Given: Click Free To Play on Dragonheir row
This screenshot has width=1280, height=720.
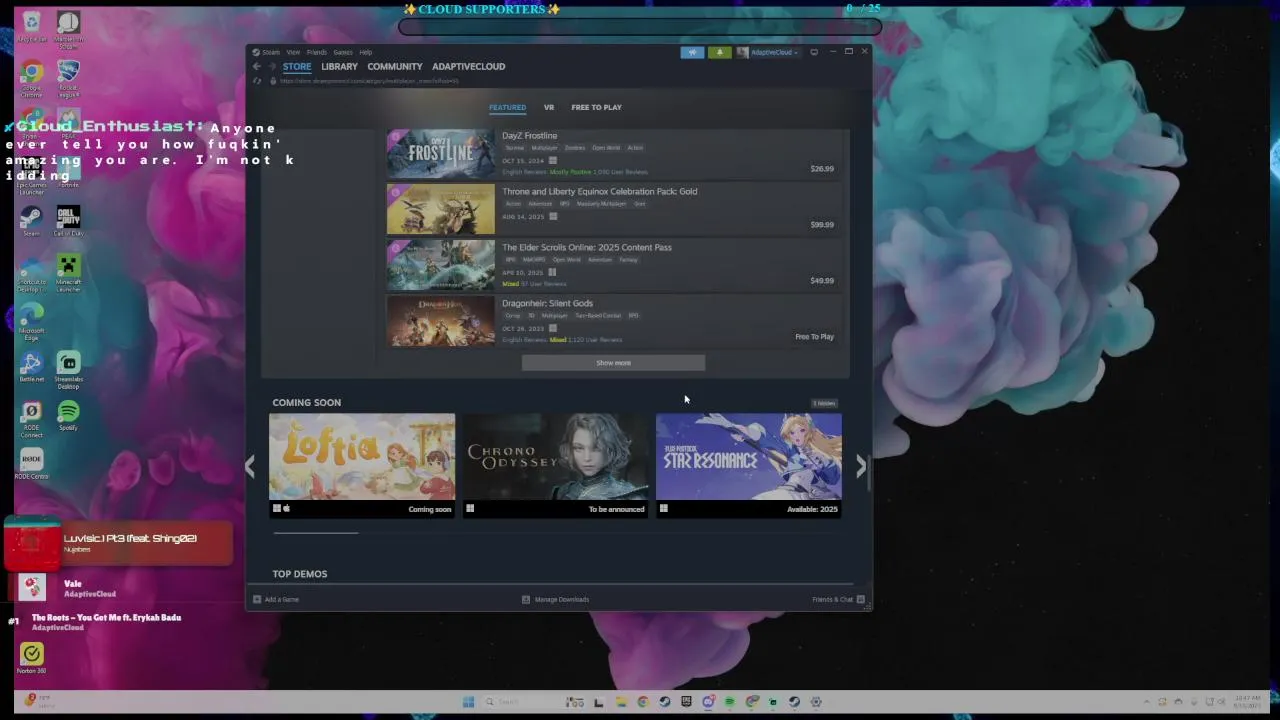Looking at the screenshot, I should [x=814, y=337].
